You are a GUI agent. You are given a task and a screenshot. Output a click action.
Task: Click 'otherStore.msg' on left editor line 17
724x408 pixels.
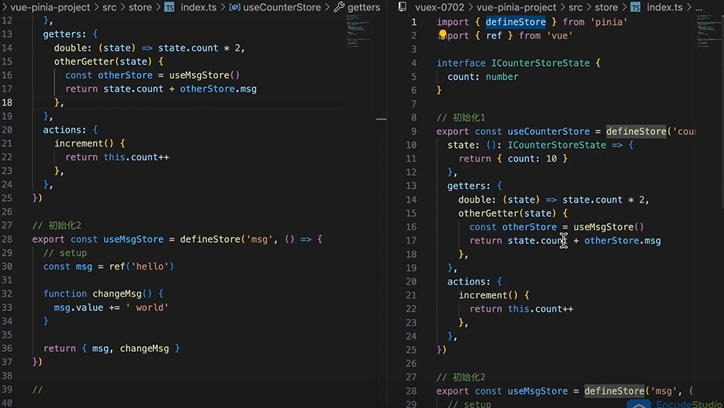(218, 89)
